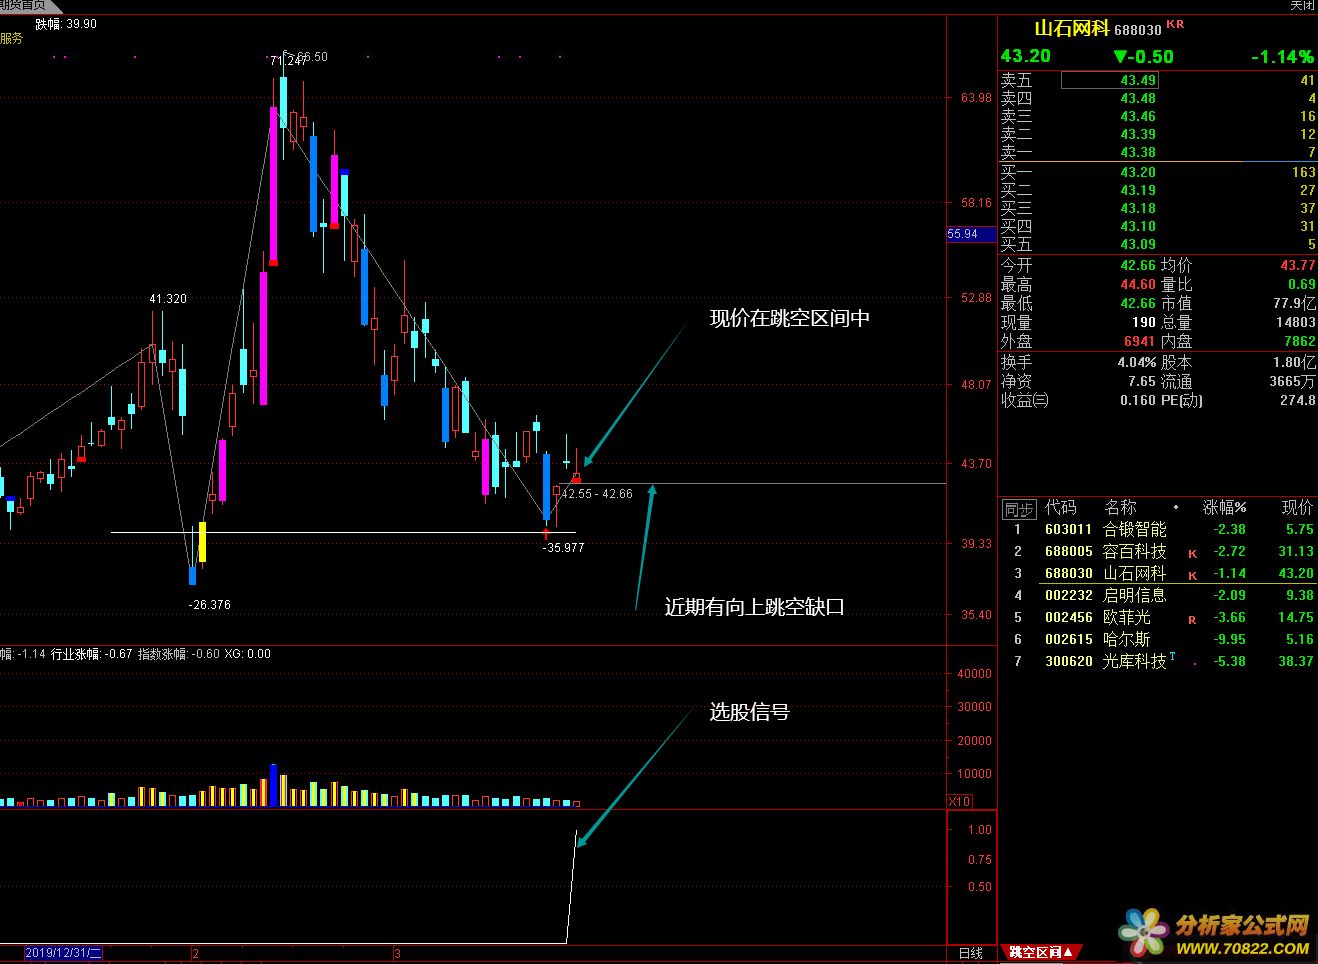Click the T marker next to 光库科技
This screenshot has width=1318, height=964.
tap(1173, 658)
